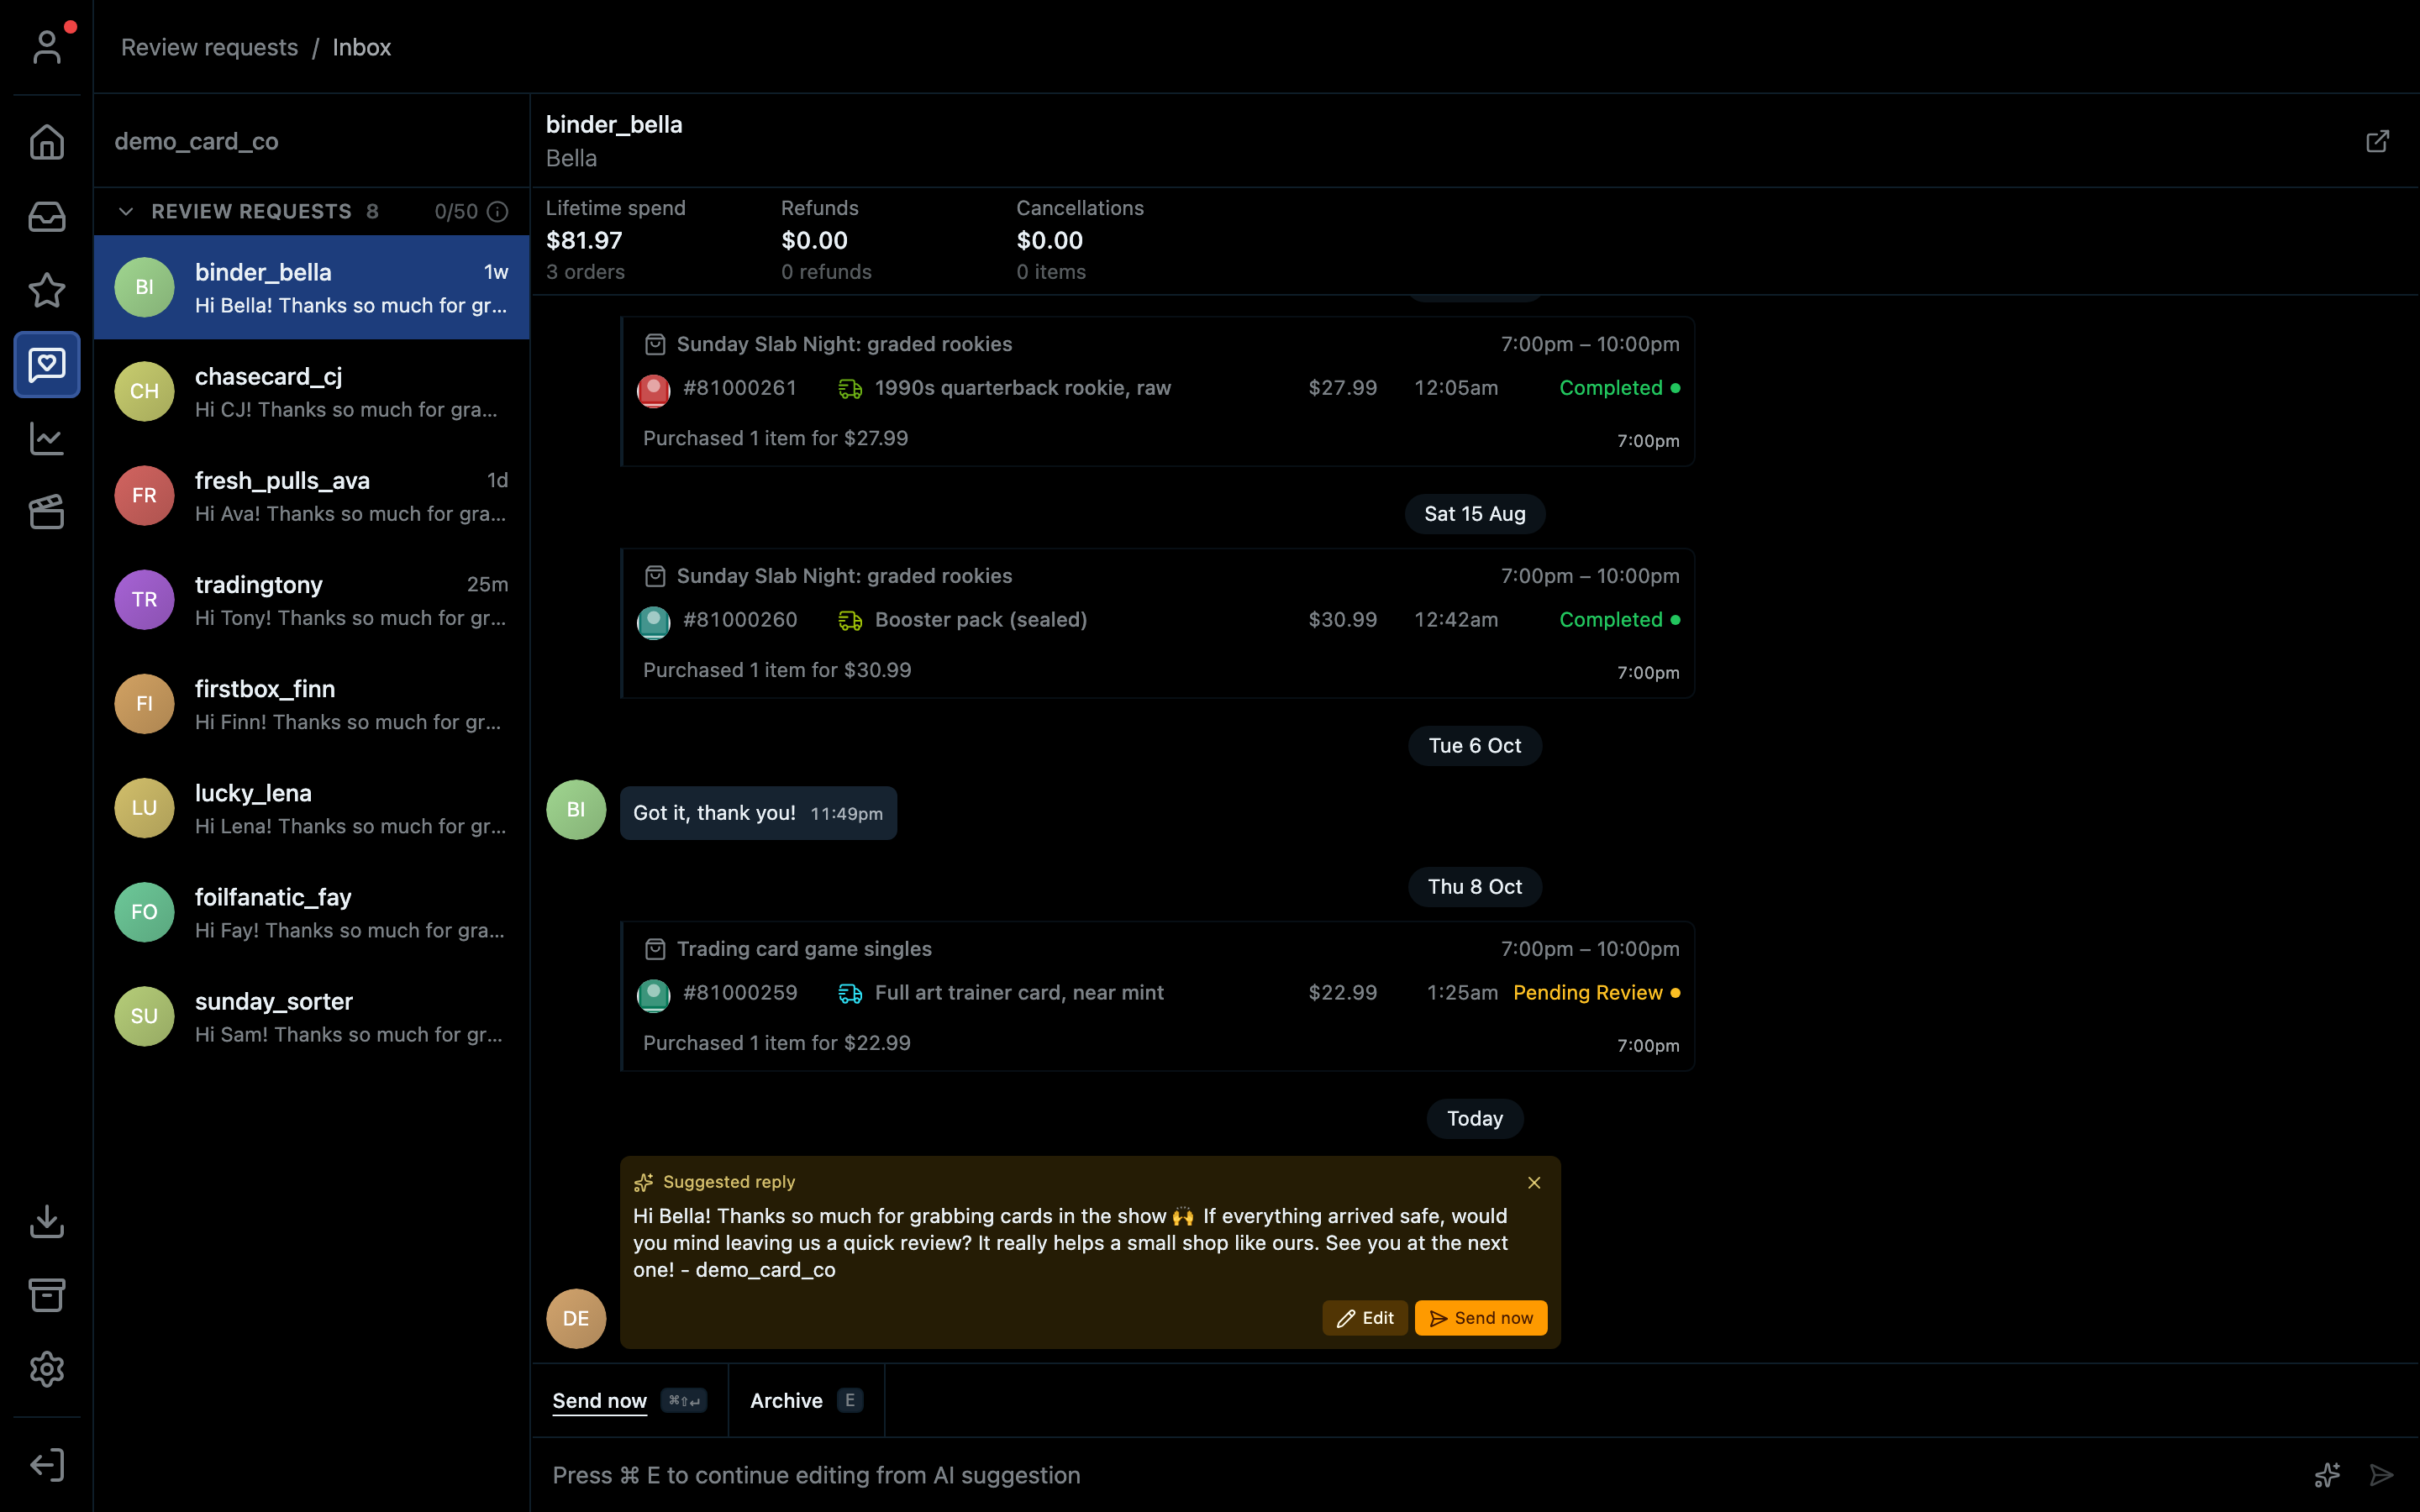2420x1512 pixels.
Task: Go to Home via sidebar house icon
Action: [x=47, y=142]
